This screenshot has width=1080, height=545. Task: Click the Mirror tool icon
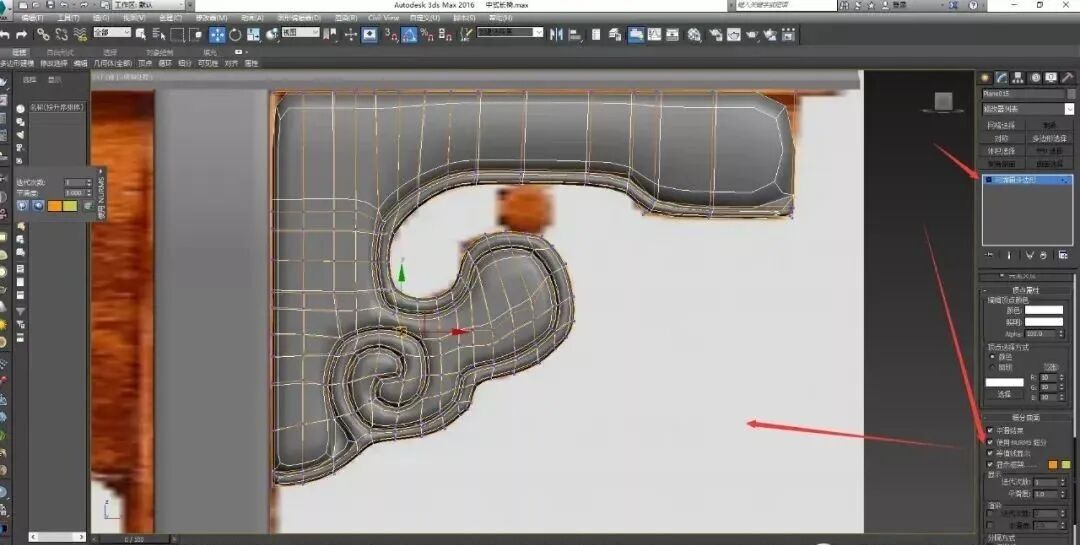pos(557,34)
